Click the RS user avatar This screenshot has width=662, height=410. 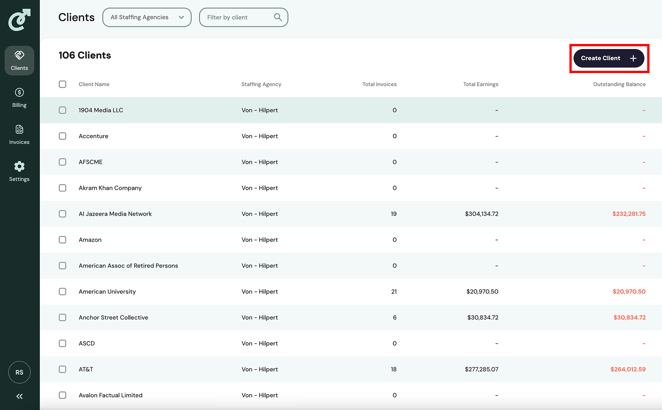[x=19, y=372]
